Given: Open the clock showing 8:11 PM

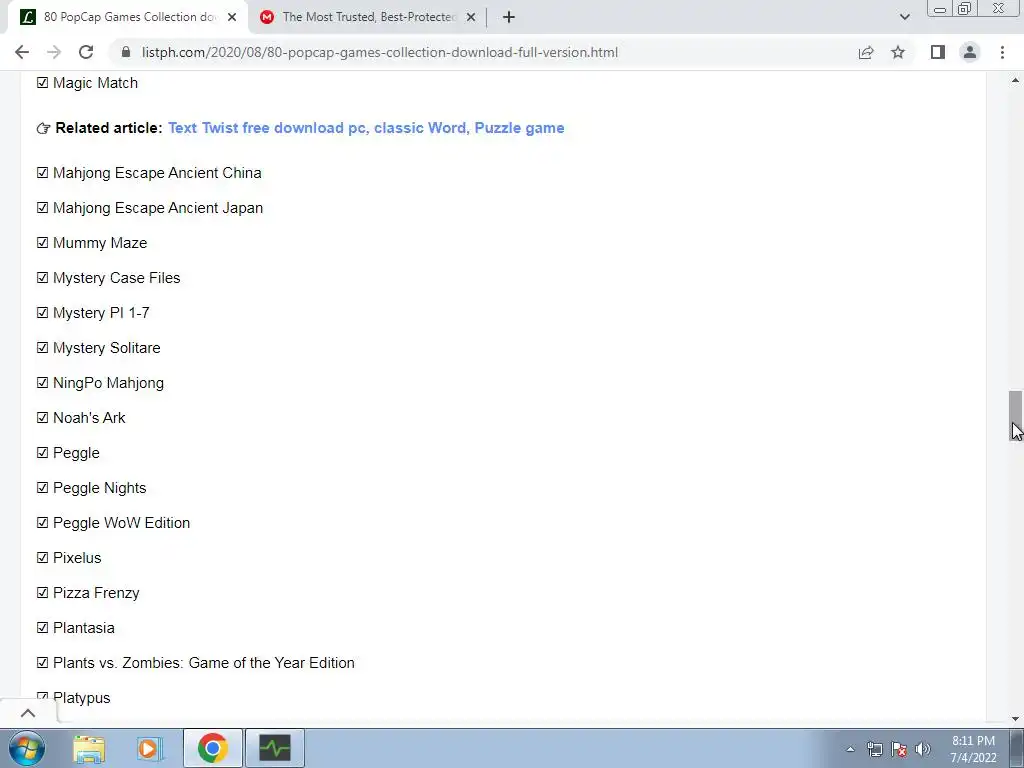Looking at the screenshot, I should point(973,749).
